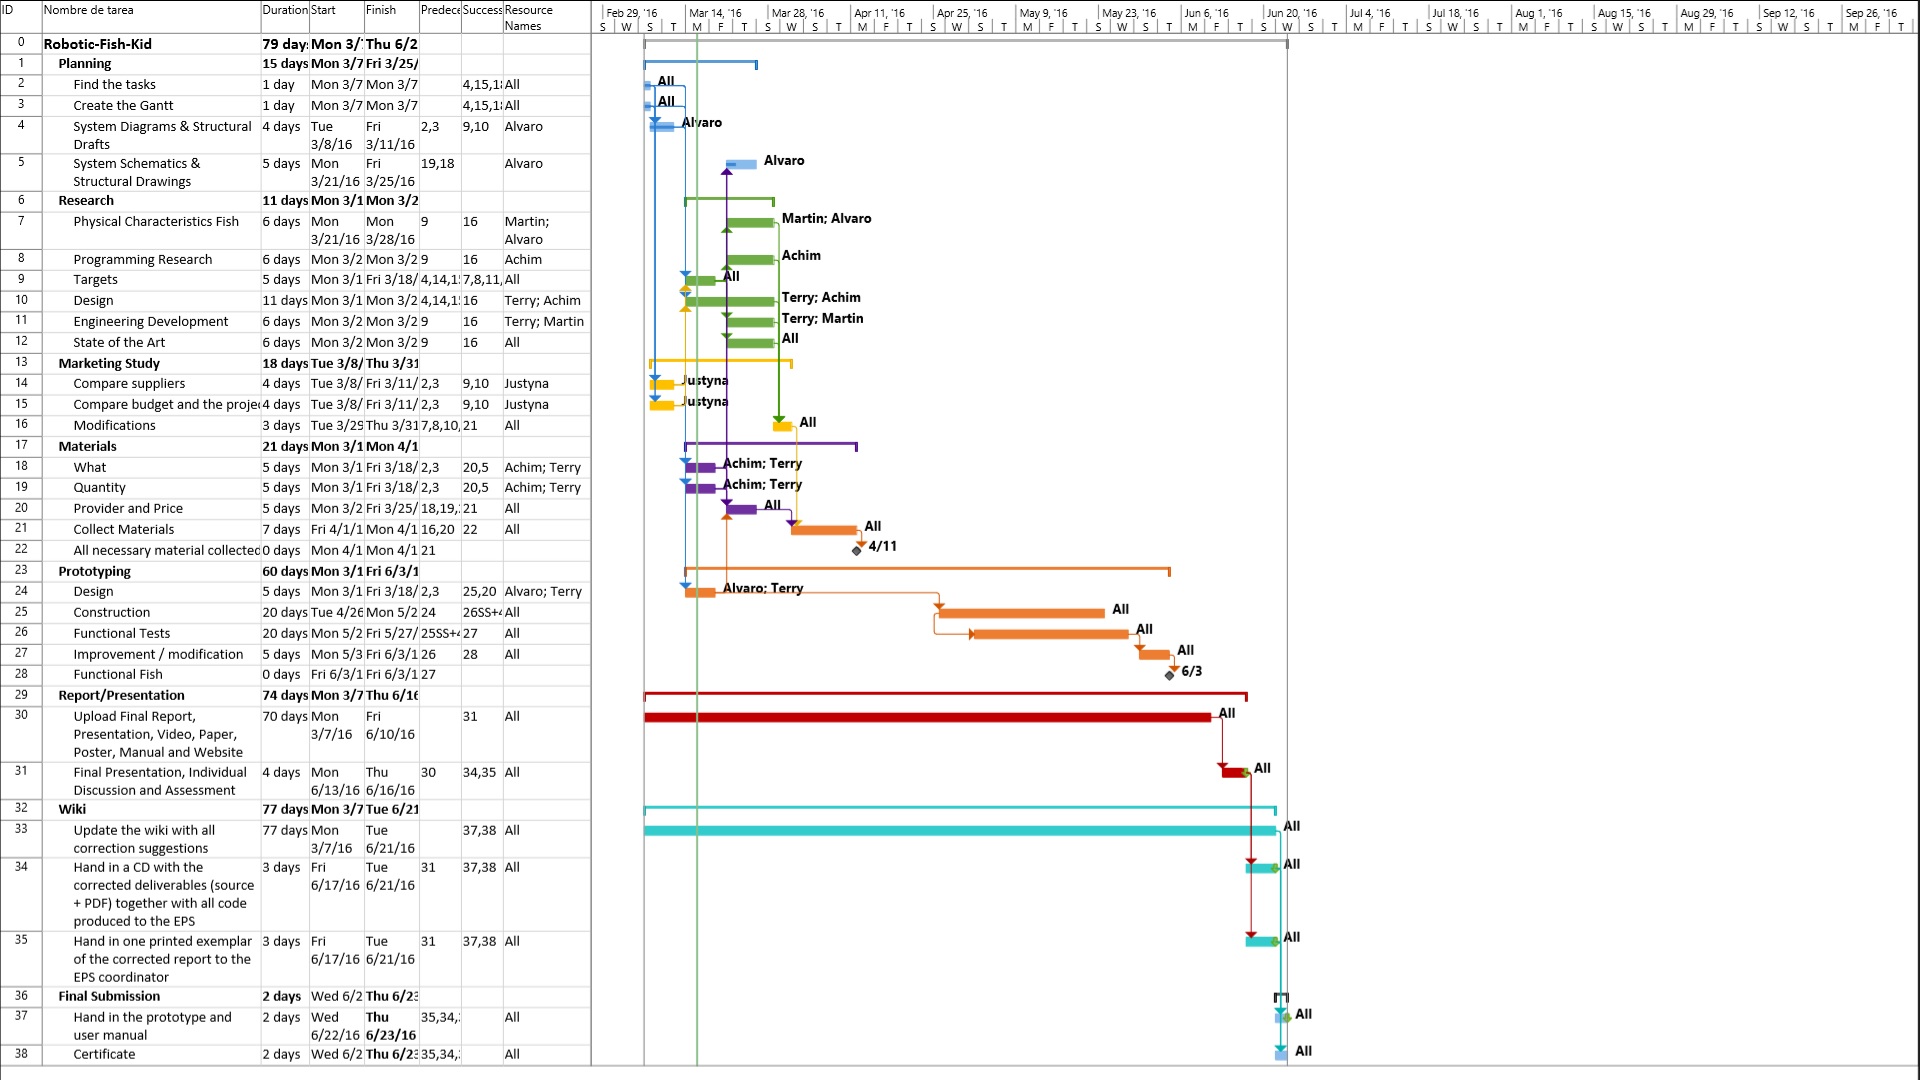Select Final Presentation task's duration cell
Screen dimensions: 1920x1080
click(x=281, y=773)
